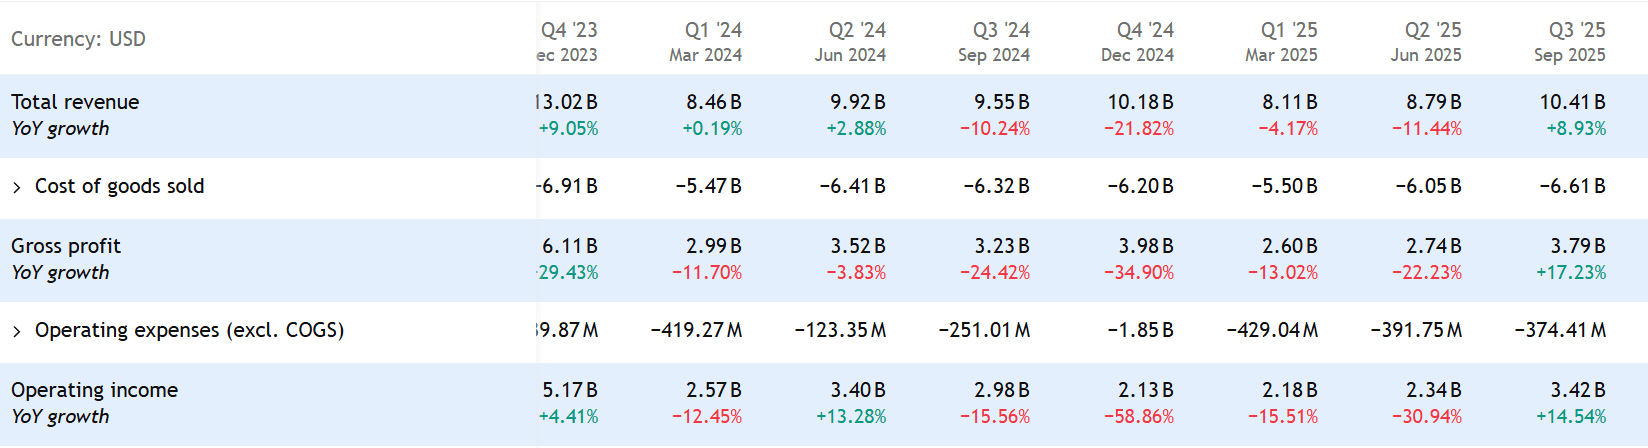Select the Q1 '25 column header
Viewport: 1648px width, 448px height.
coord(1288,31)
